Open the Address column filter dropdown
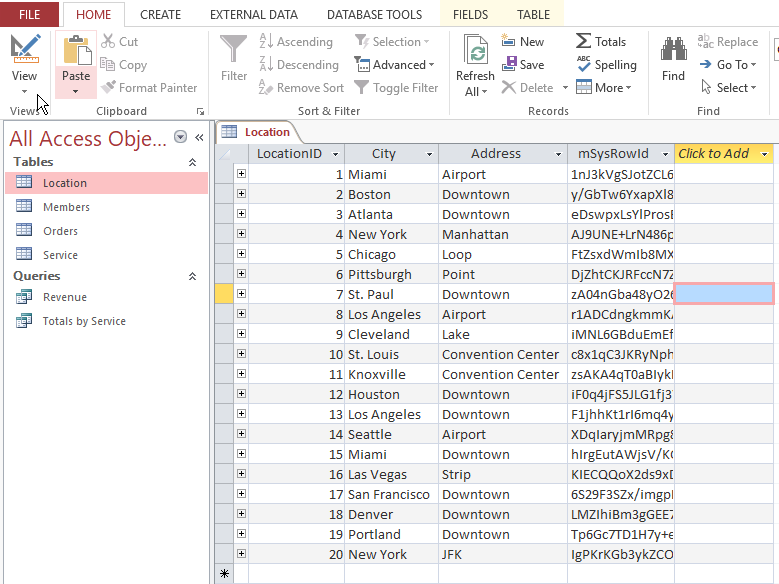Viewport: 779px width, 584px height. click(558, 155)
